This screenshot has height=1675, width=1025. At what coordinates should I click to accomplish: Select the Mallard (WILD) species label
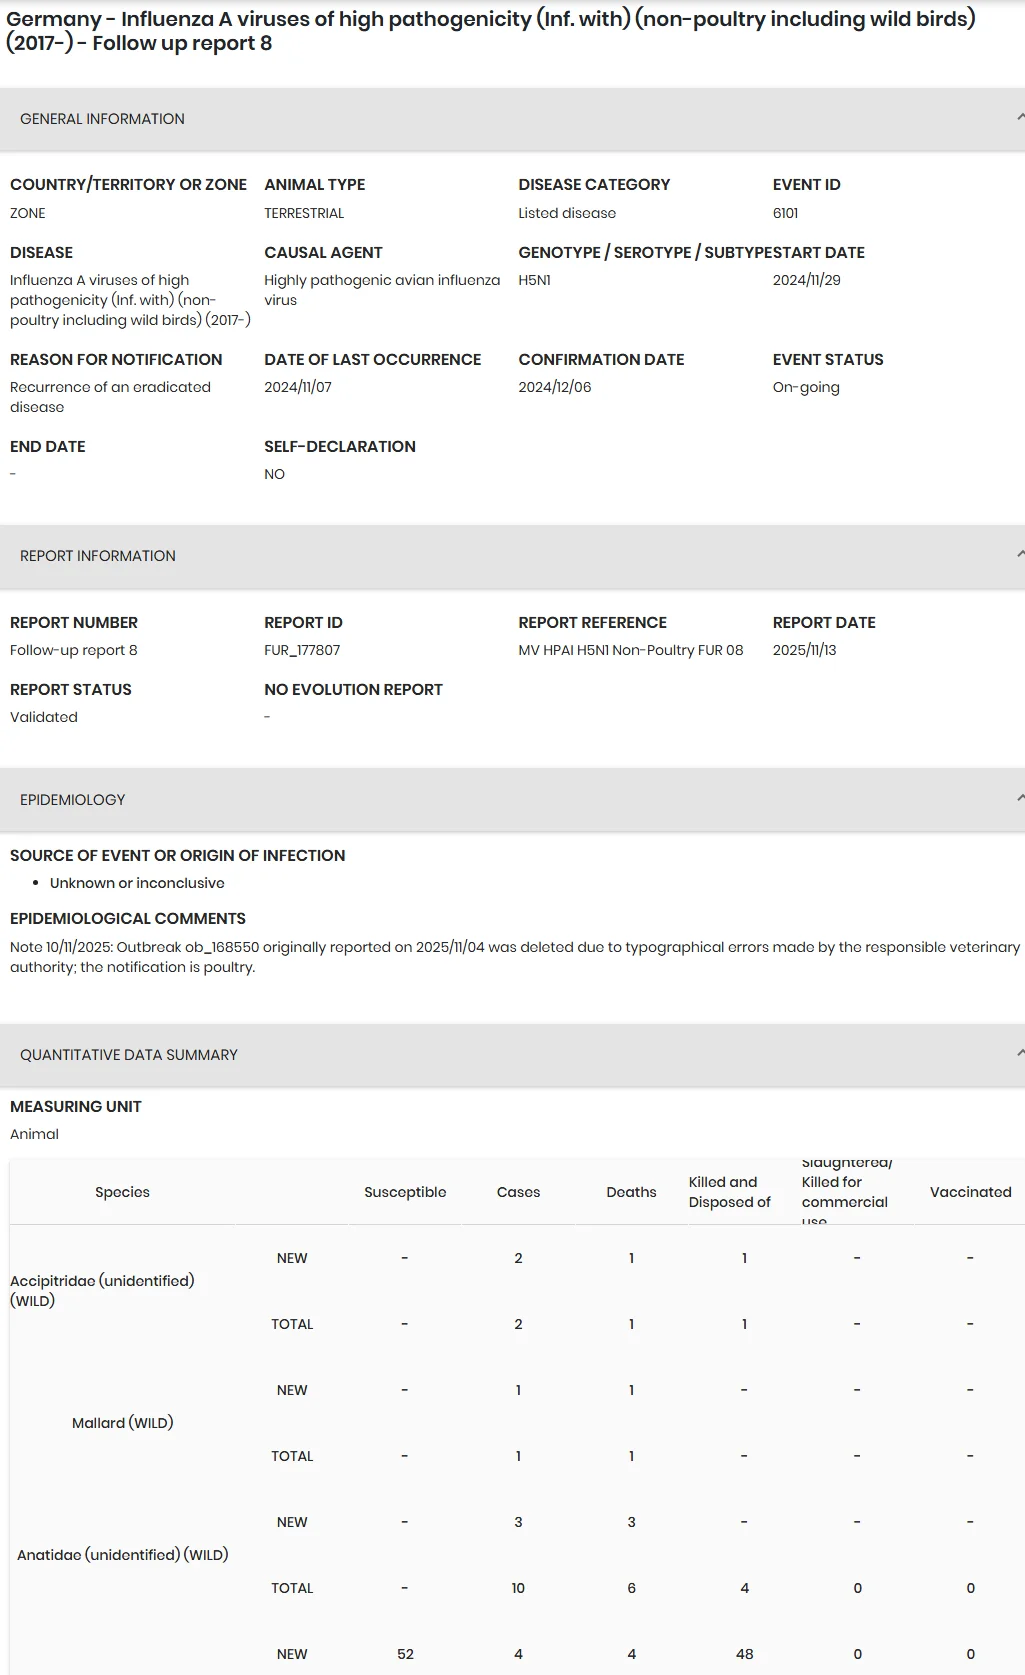(x=122, y=1422)
